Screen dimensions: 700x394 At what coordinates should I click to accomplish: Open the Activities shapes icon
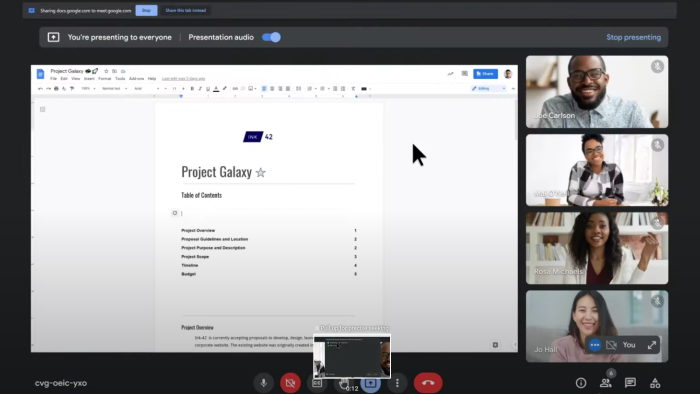coord(655,382)
